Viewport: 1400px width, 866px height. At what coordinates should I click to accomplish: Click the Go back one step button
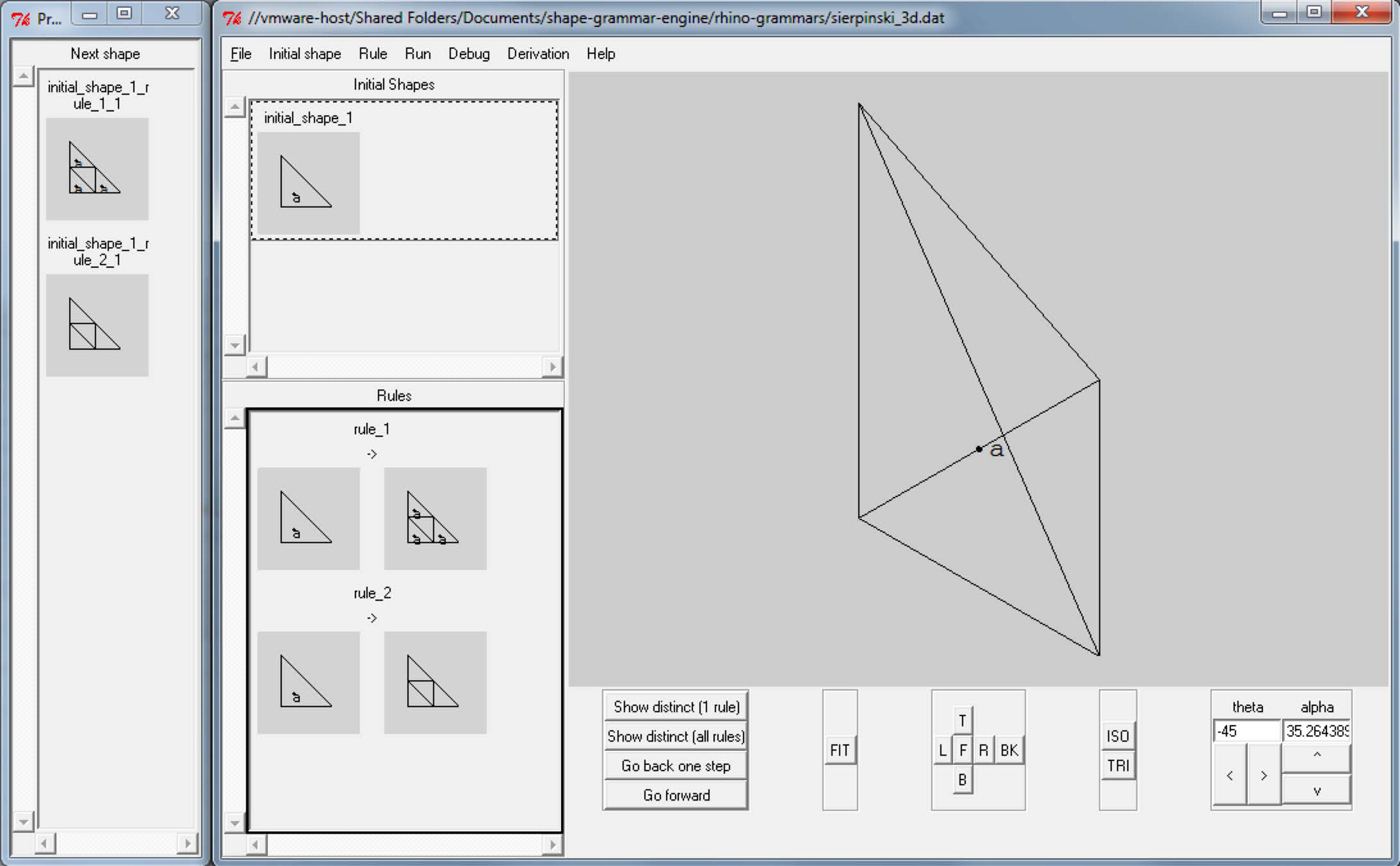coord(675,765)
